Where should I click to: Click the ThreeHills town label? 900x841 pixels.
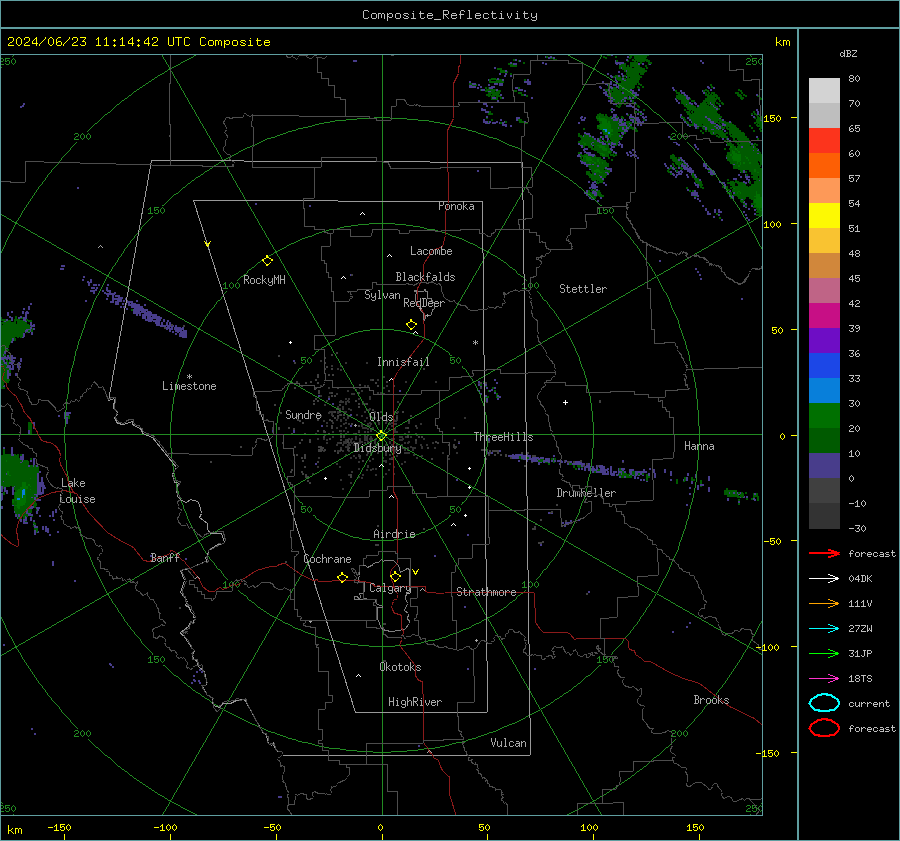click(x=503, y=437)
